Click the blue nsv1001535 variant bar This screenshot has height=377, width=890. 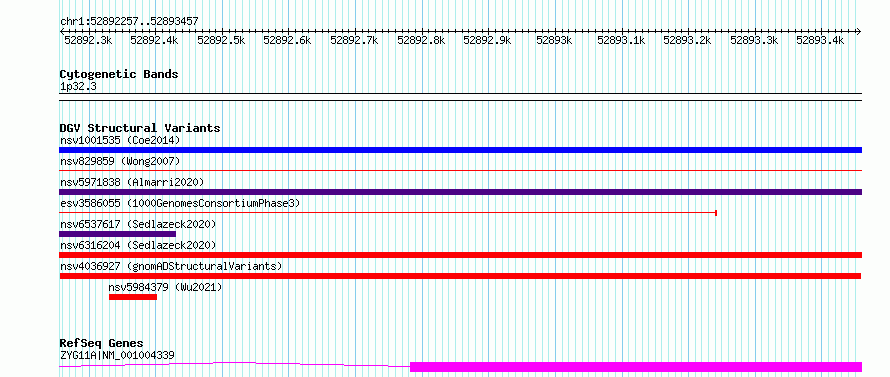point(461,150)
